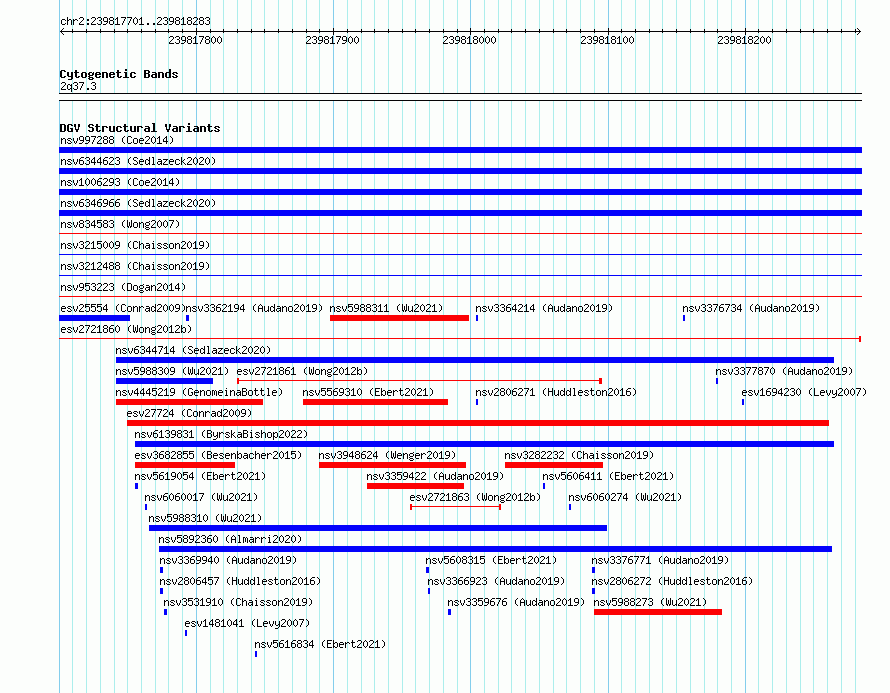Viewport: 890px width, 693px height.
Task: Click nsv6060017 (Wu2021) label
Action: pyautogui.click(x=201, y=497)
